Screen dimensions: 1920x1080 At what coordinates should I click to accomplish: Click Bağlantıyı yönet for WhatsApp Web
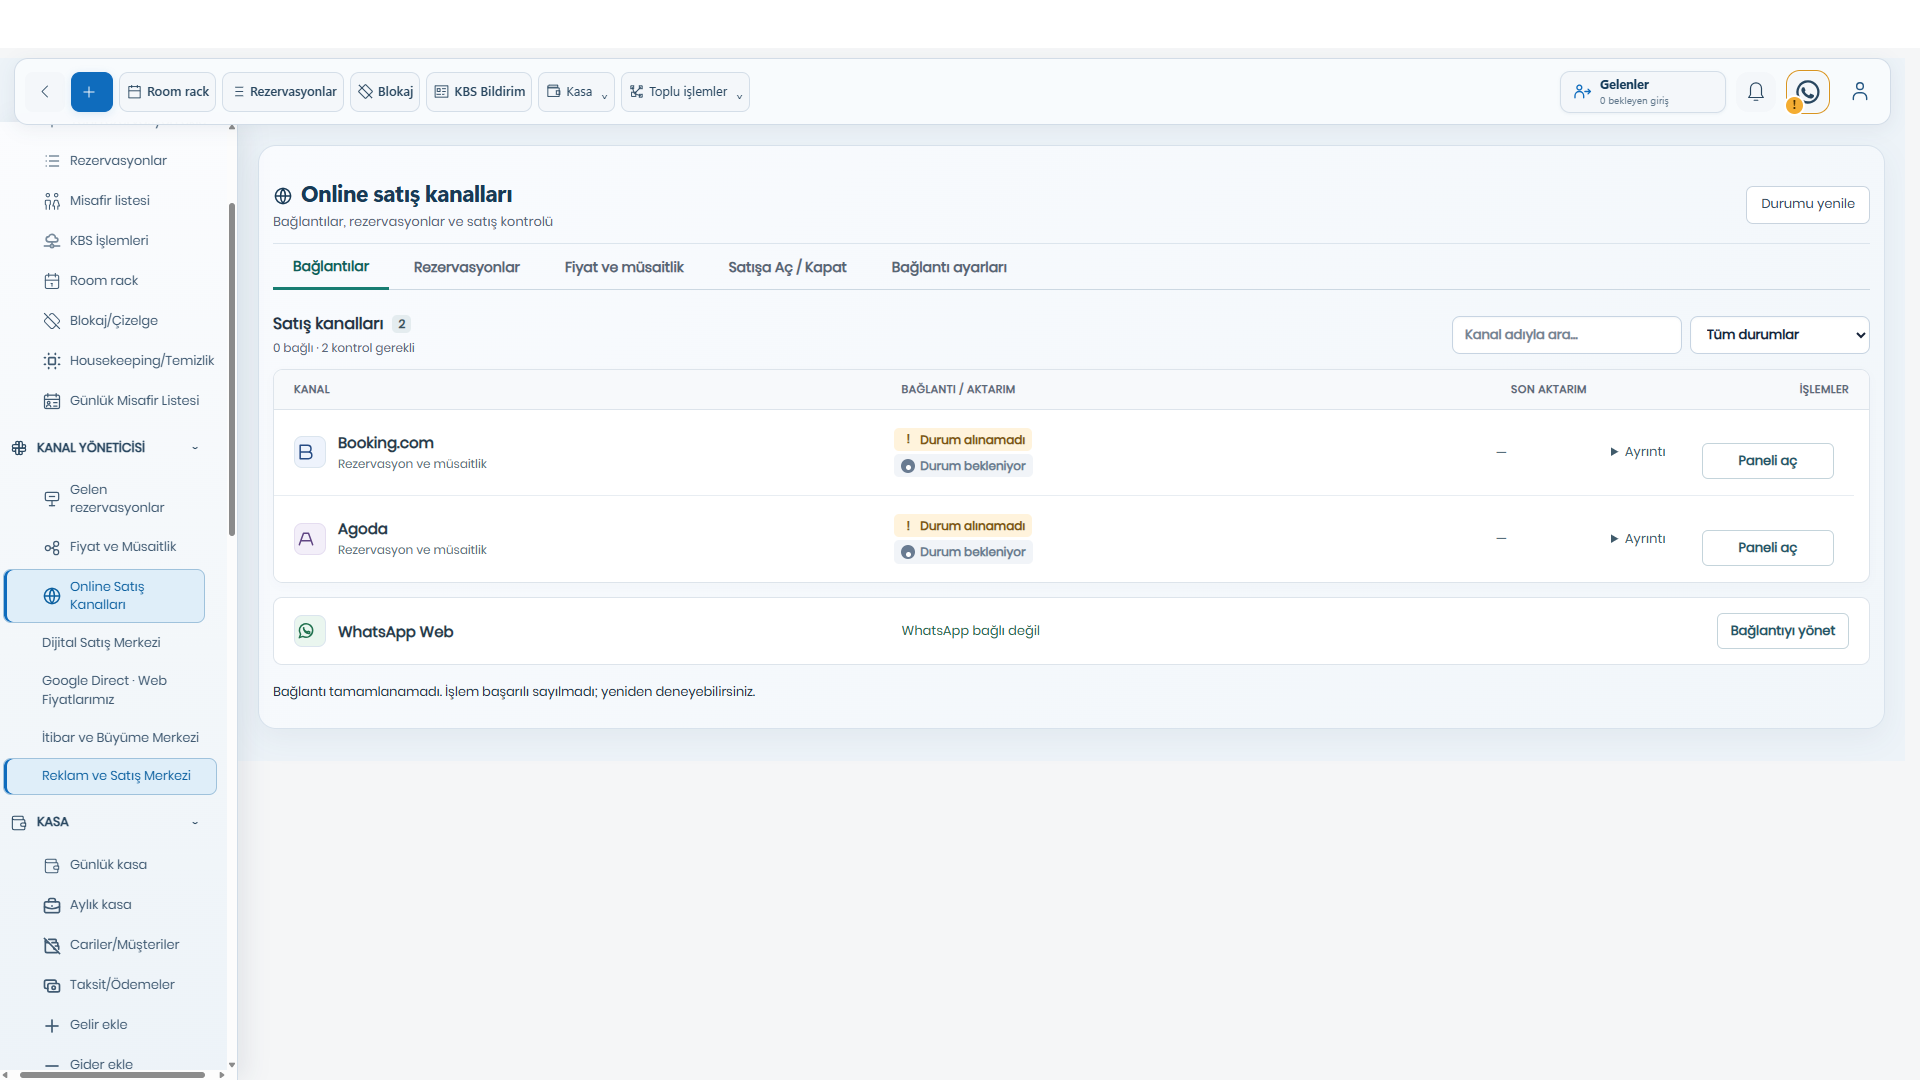tap(1782, 631)
